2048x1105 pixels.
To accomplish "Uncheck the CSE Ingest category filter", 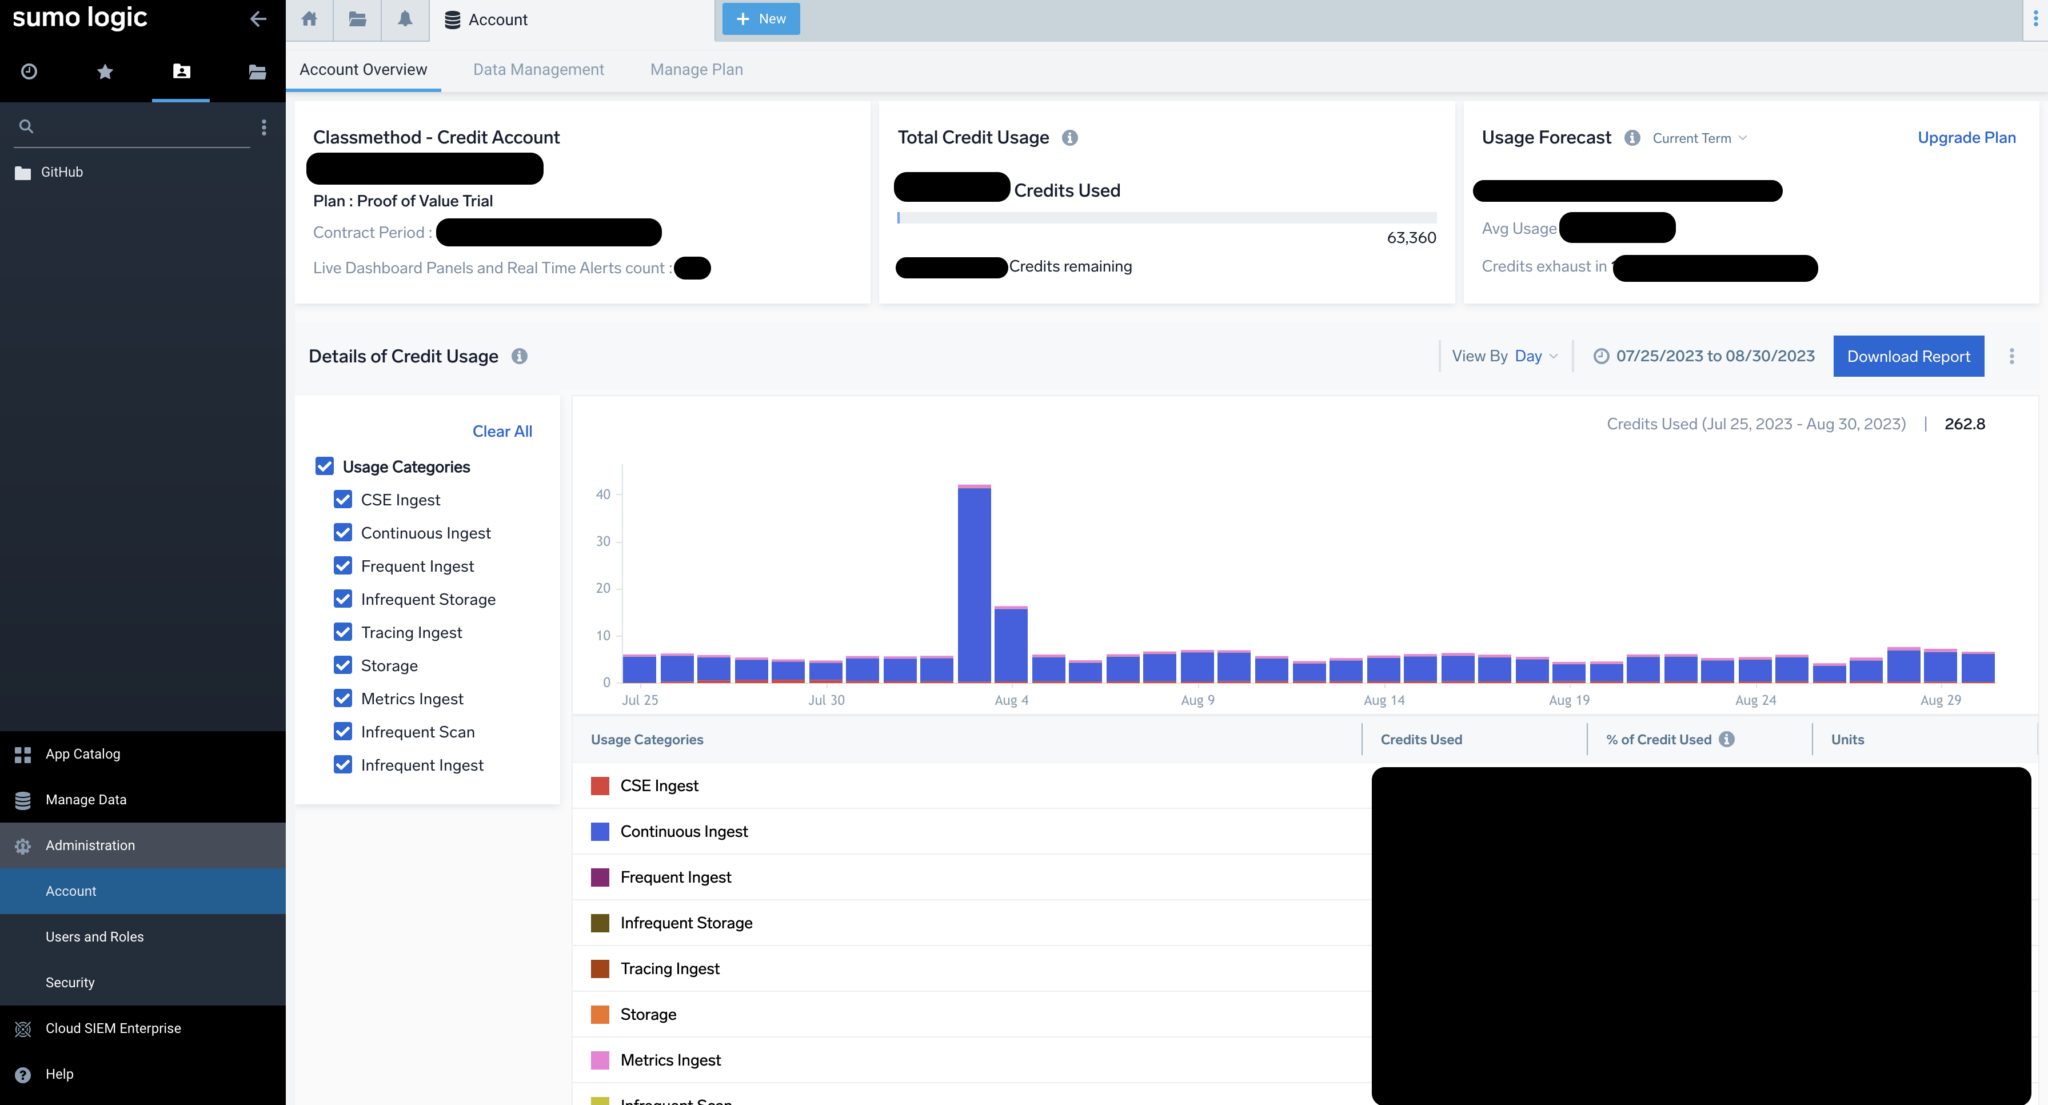I will coord(343,499).
